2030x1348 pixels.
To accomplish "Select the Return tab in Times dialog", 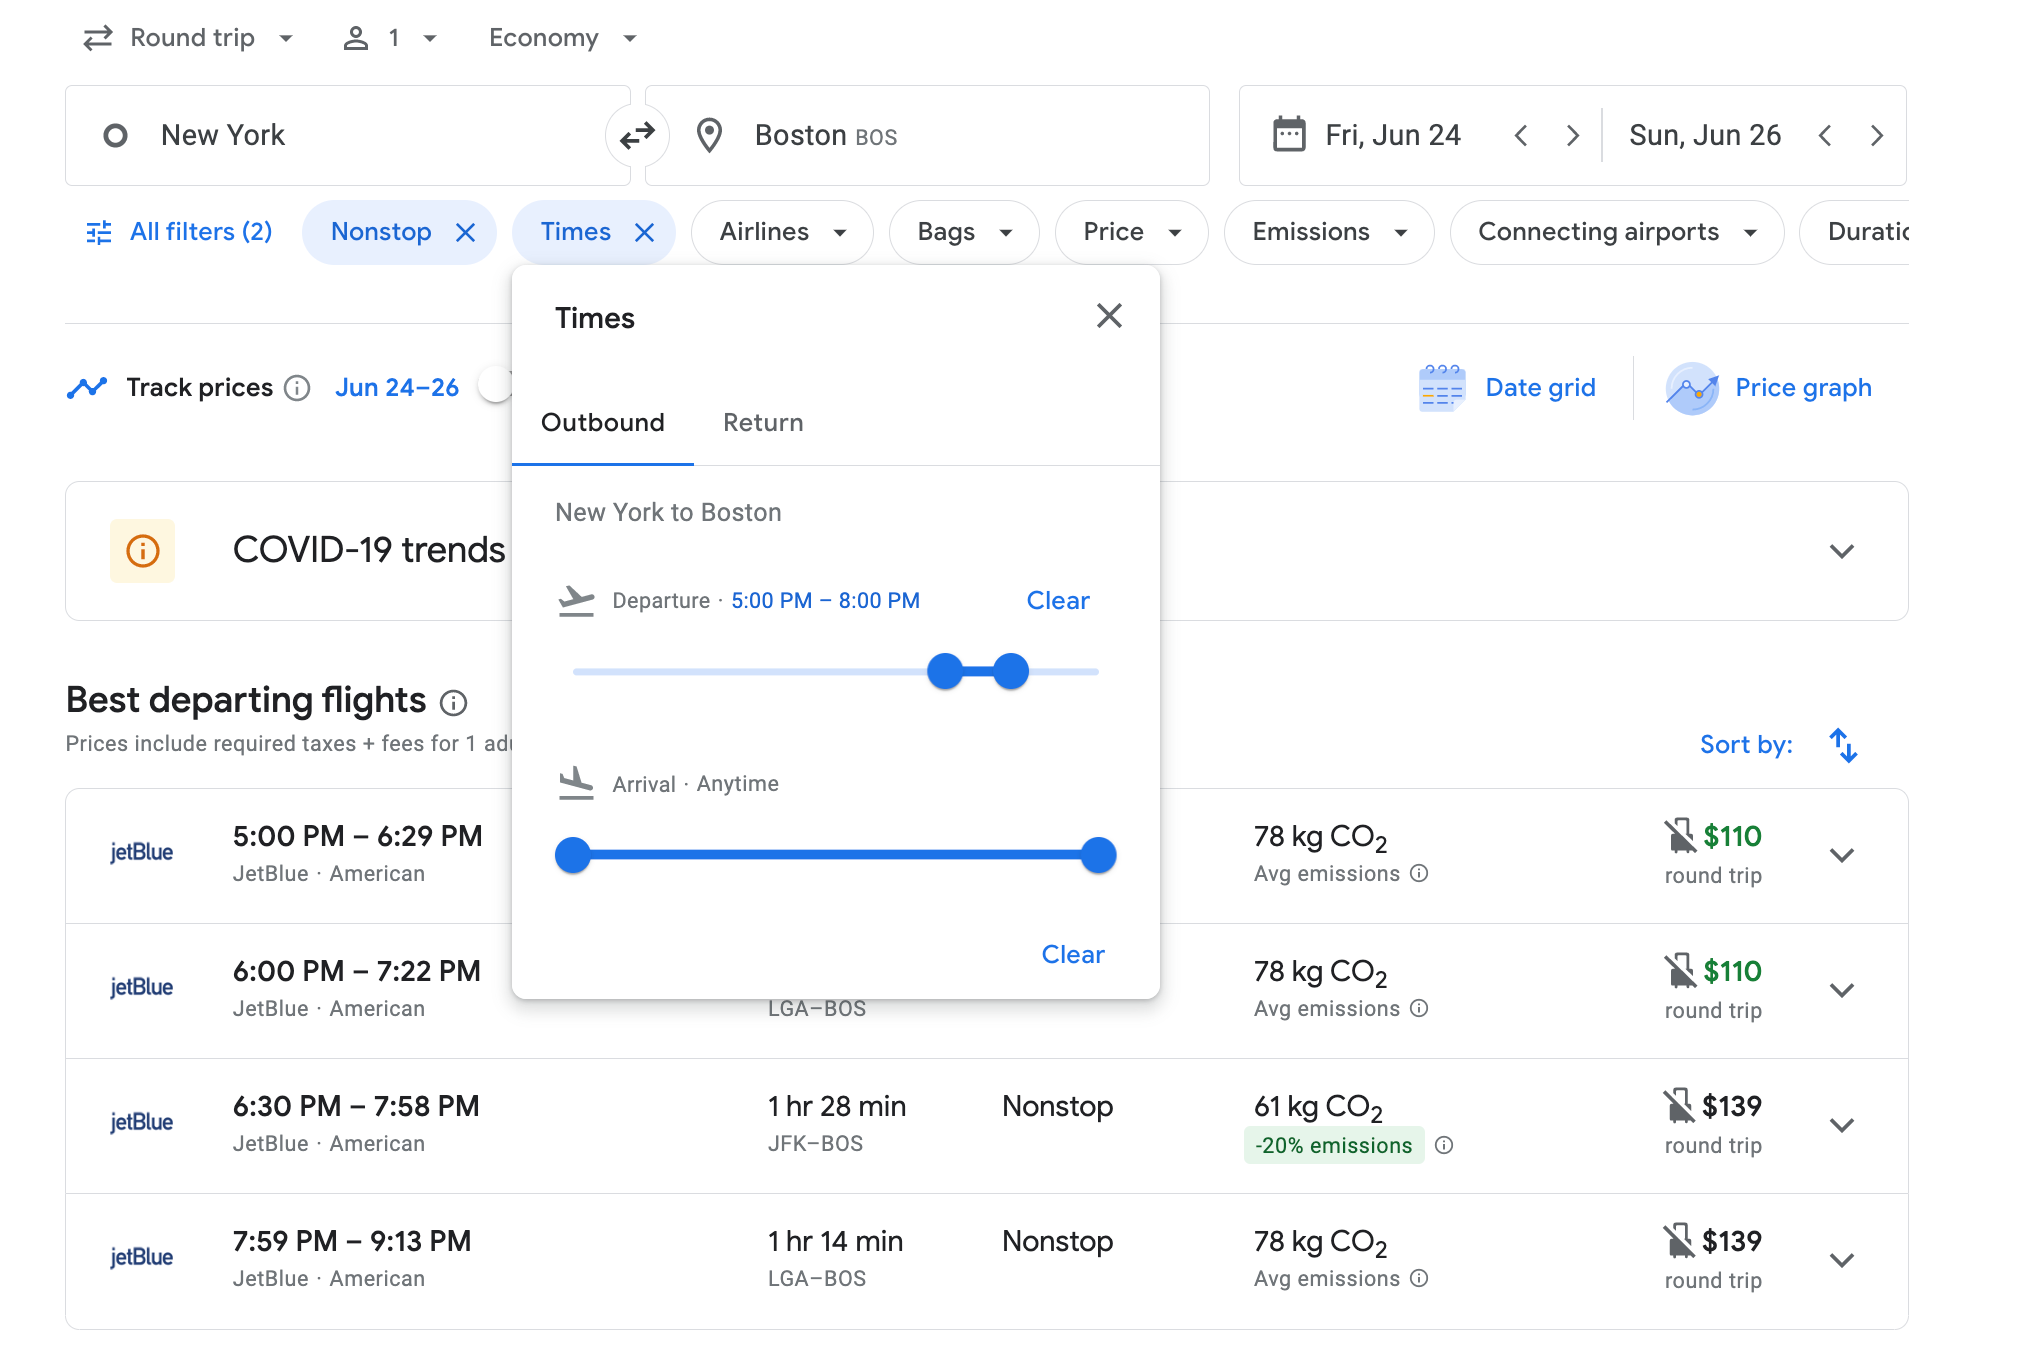I will pos(762,423).
